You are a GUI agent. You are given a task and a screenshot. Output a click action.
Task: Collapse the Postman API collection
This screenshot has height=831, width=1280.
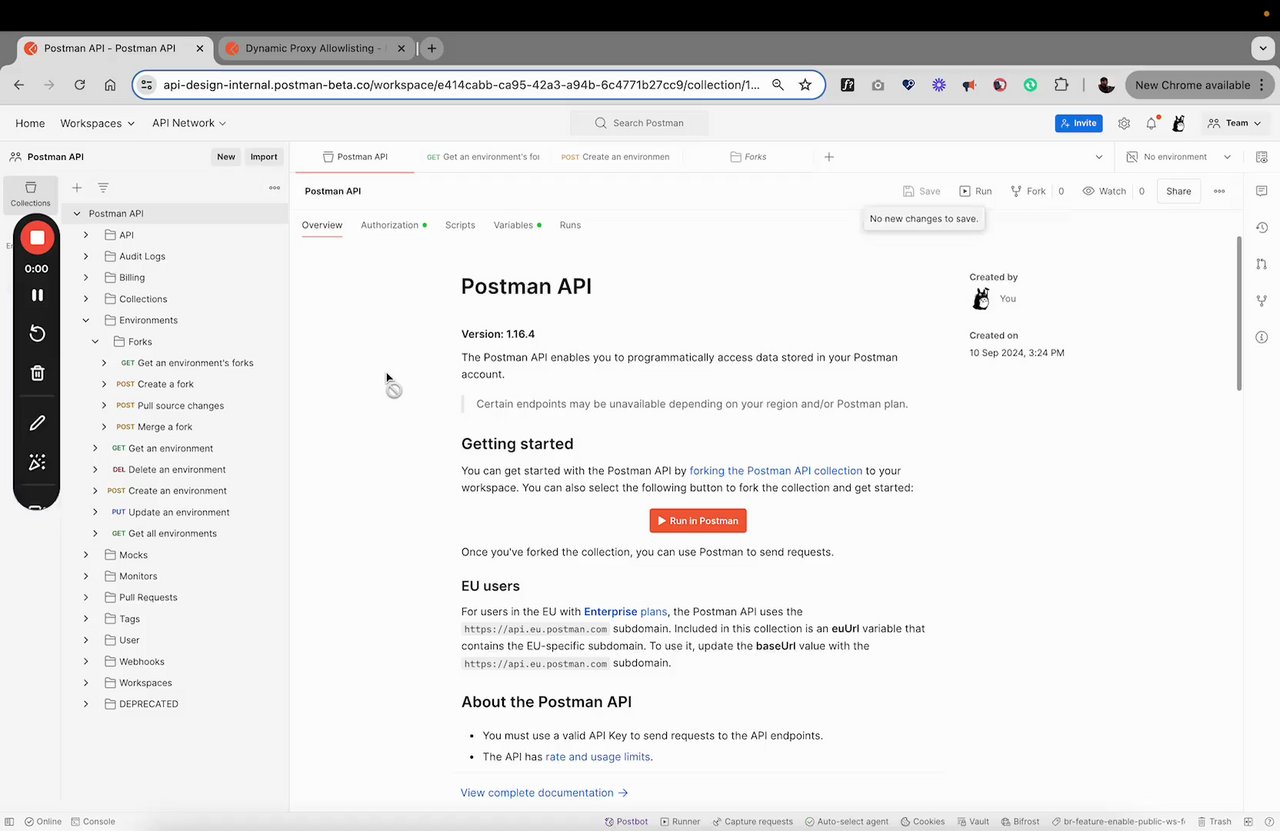click(x=76, y=213)
